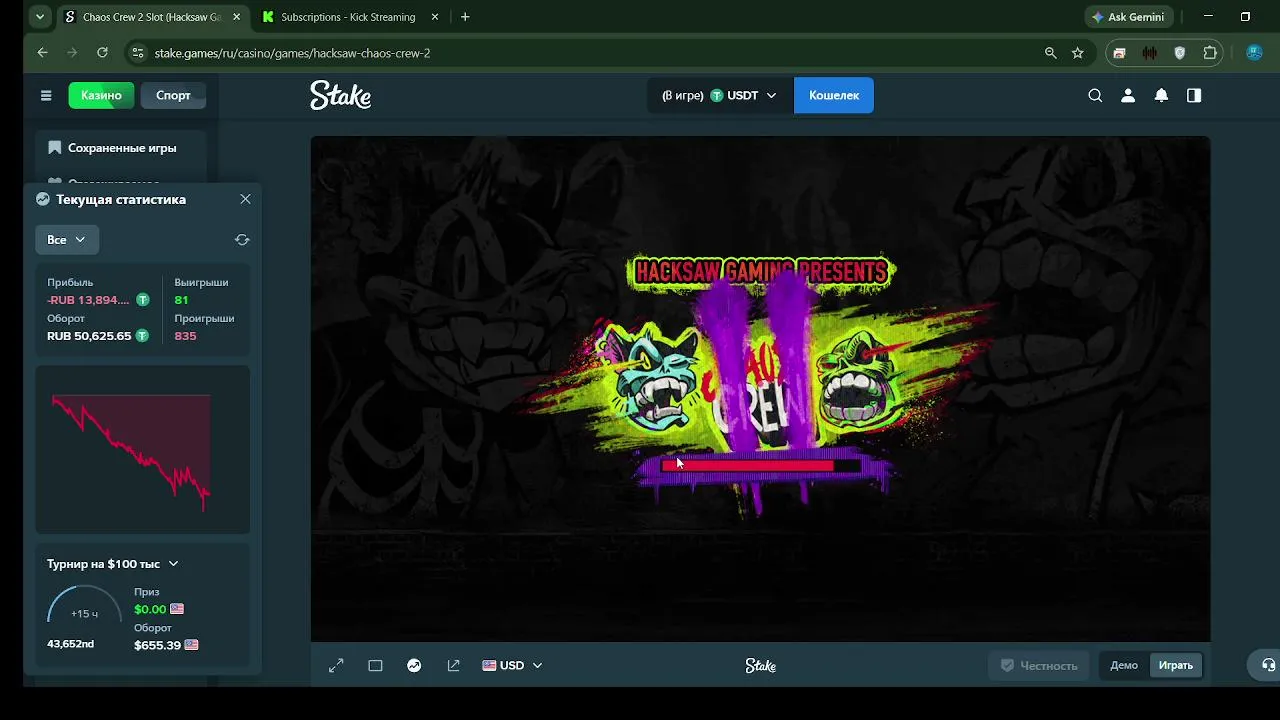Click tournament rank 43,652nd
The height and width of the screenshot is (720, 1280).
tap(70, 644)
